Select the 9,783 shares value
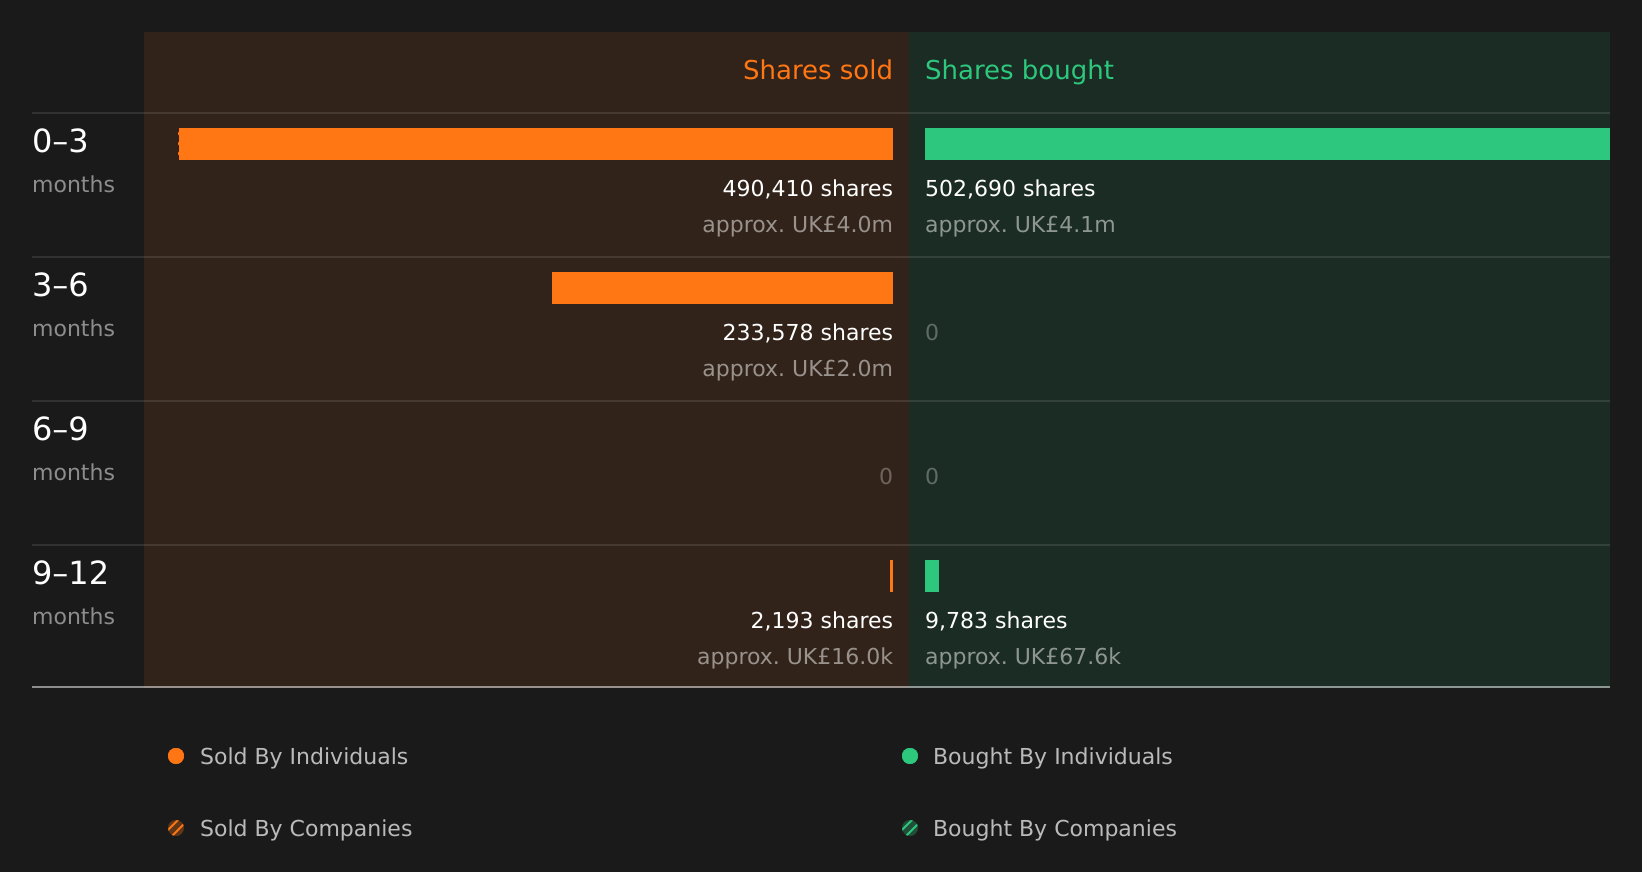This screenshot has width=1642, height=872. tap(996, 620)
